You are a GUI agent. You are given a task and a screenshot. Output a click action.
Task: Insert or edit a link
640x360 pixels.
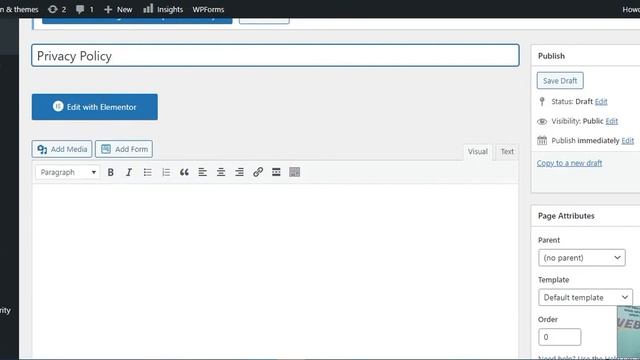pos(258,172)
